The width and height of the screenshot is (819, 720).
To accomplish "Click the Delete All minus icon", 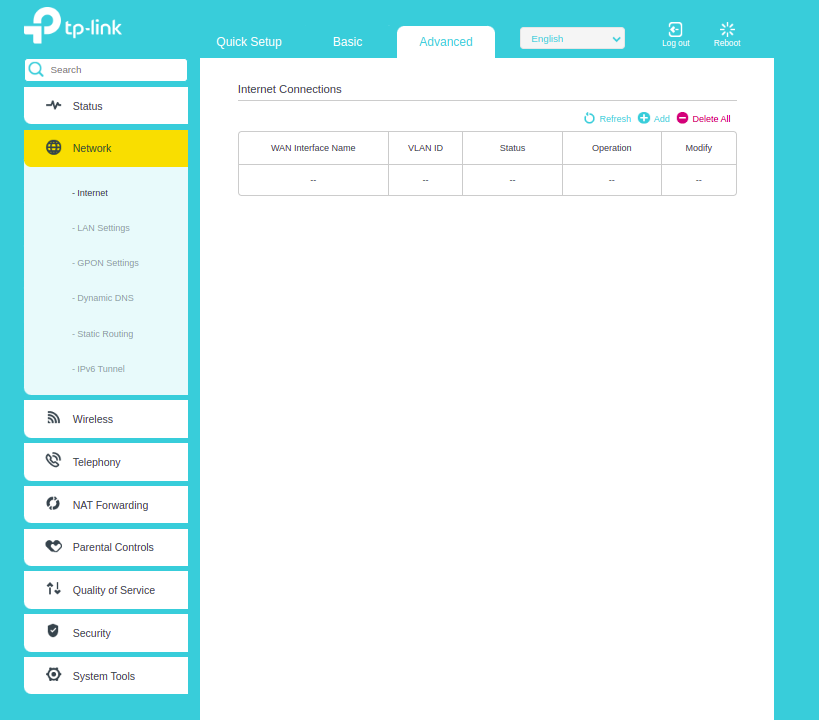I will [683, 118].
